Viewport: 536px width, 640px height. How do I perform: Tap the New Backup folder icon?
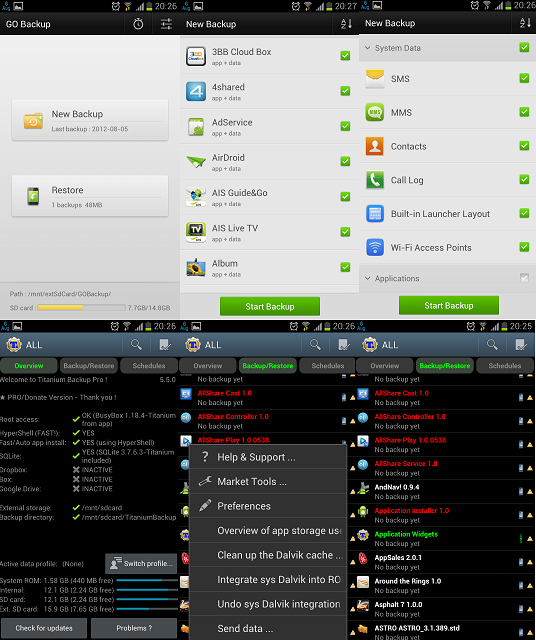33,121
